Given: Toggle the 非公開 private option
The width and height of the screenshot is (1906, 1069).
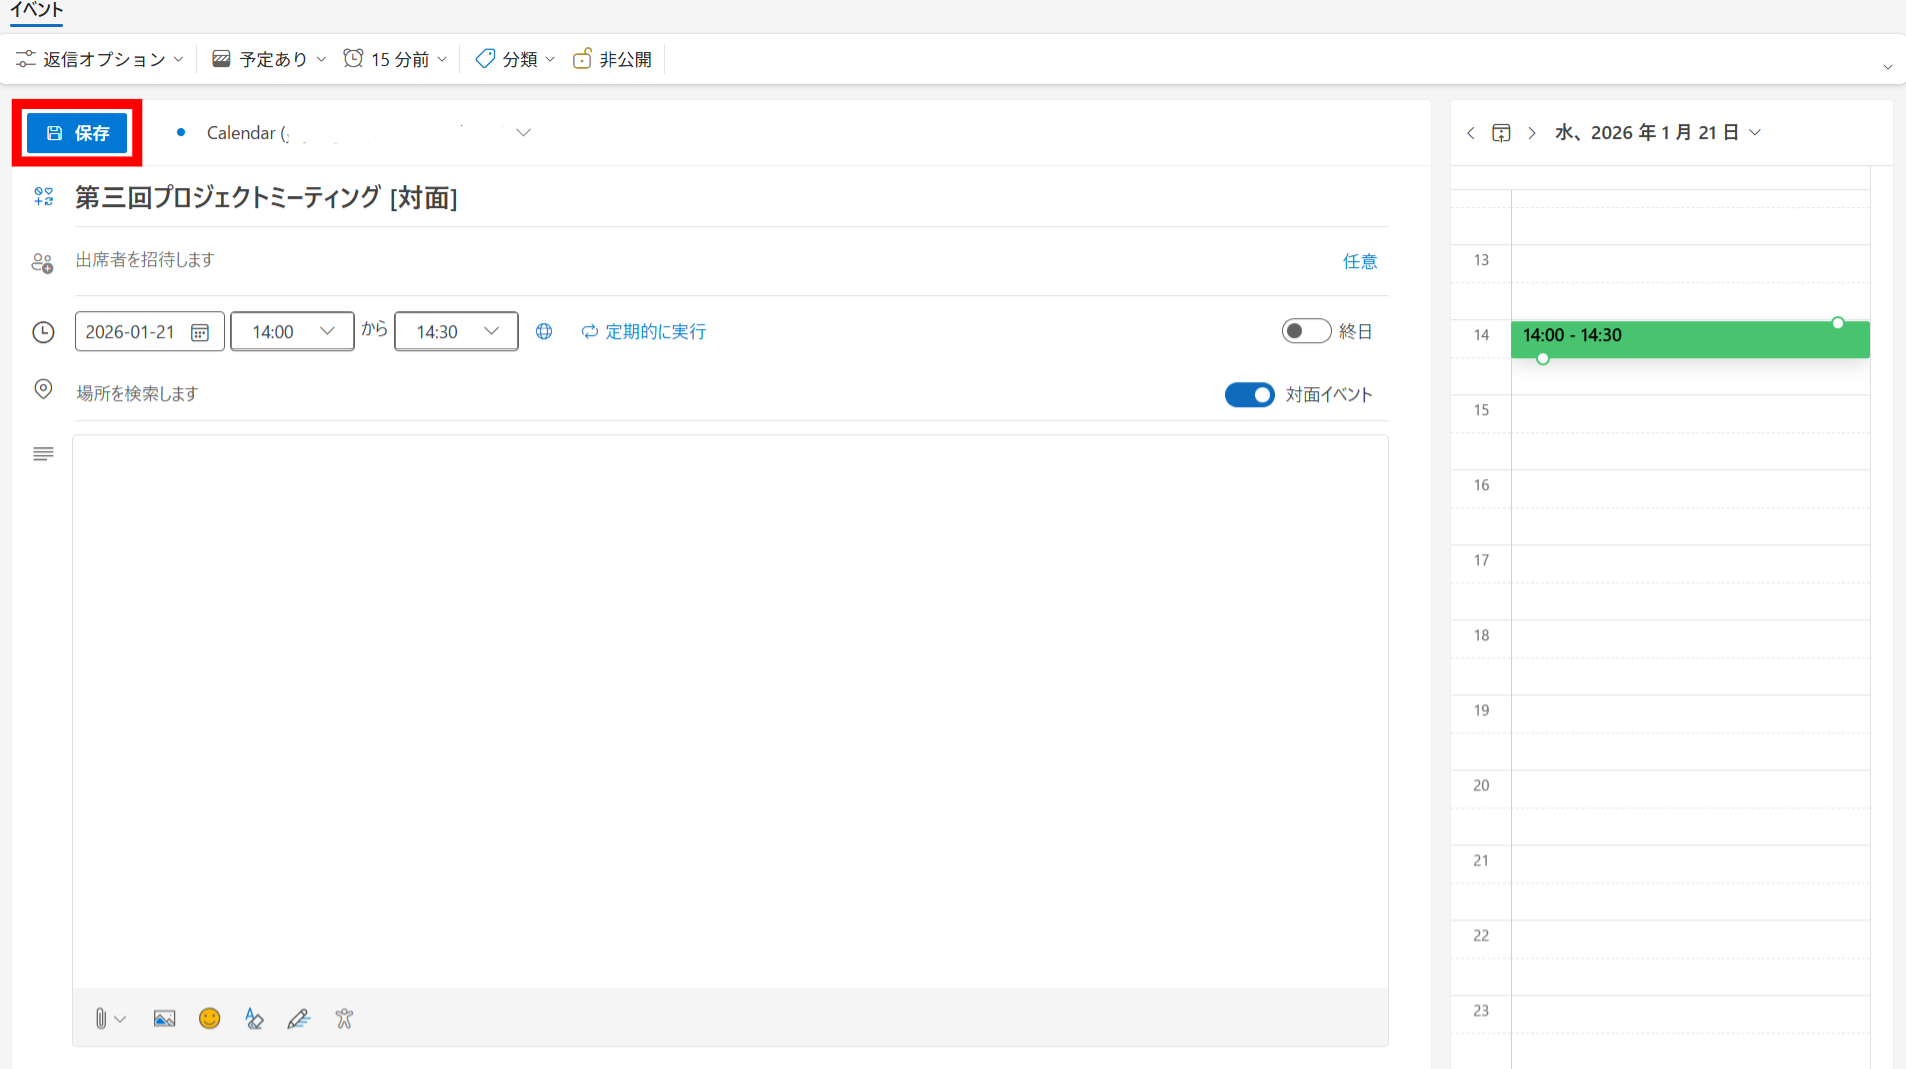Looking at the screenshot, I should pyautogui.click(x=612, y=59).
